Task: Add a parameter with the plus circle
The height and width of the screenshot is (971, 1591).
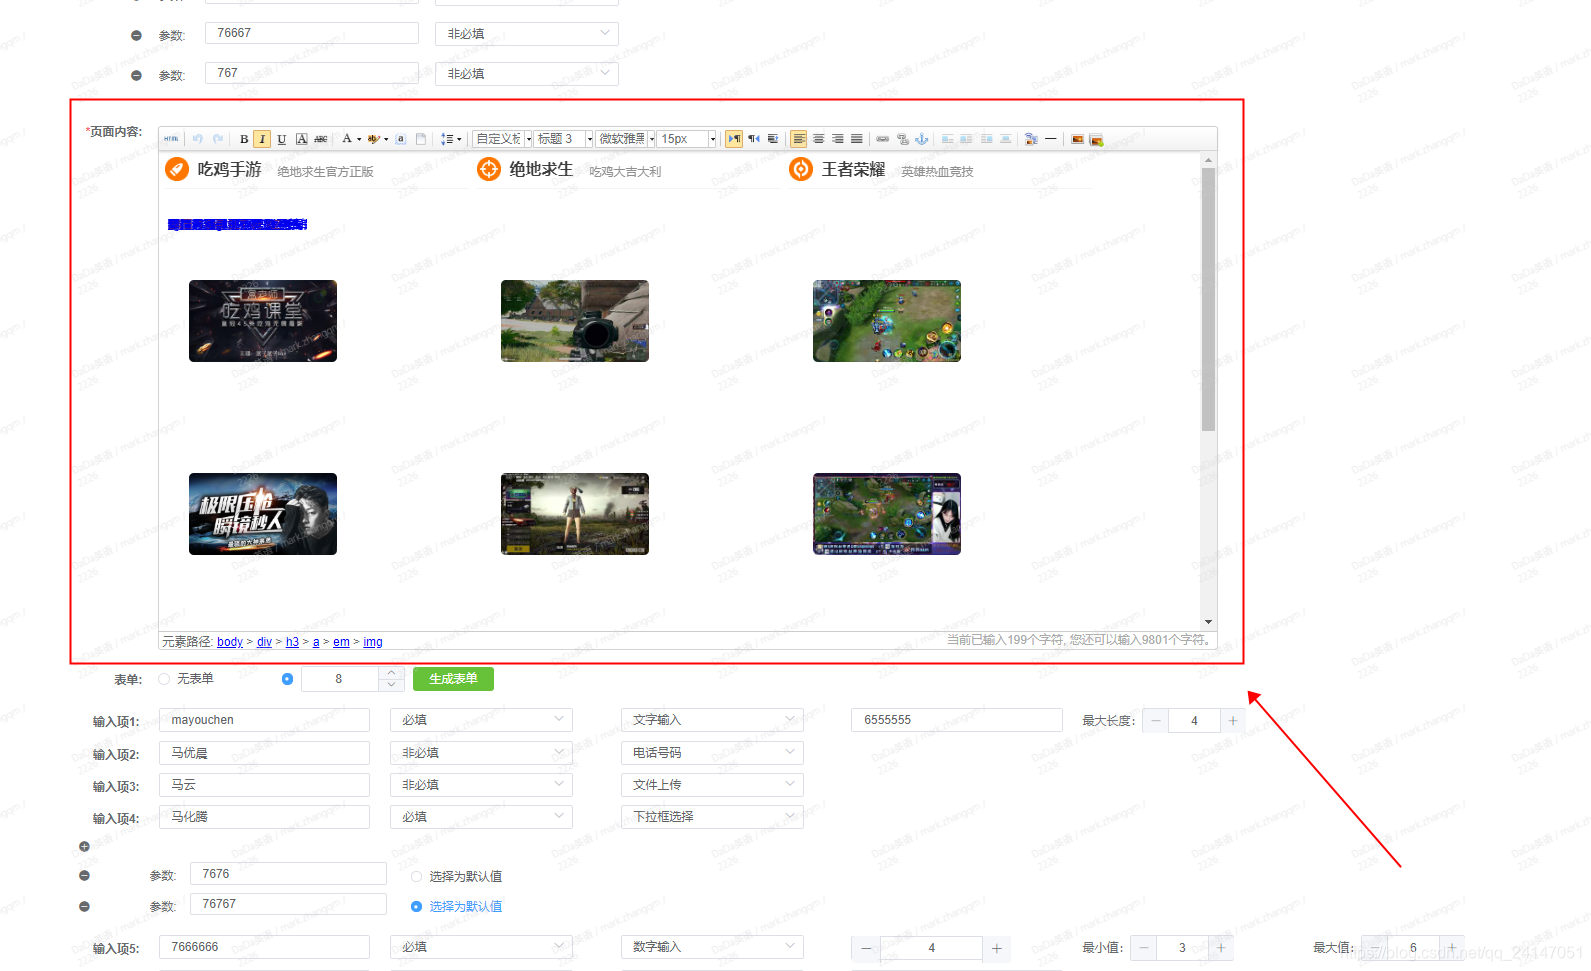Action: (x=84, y=846)
